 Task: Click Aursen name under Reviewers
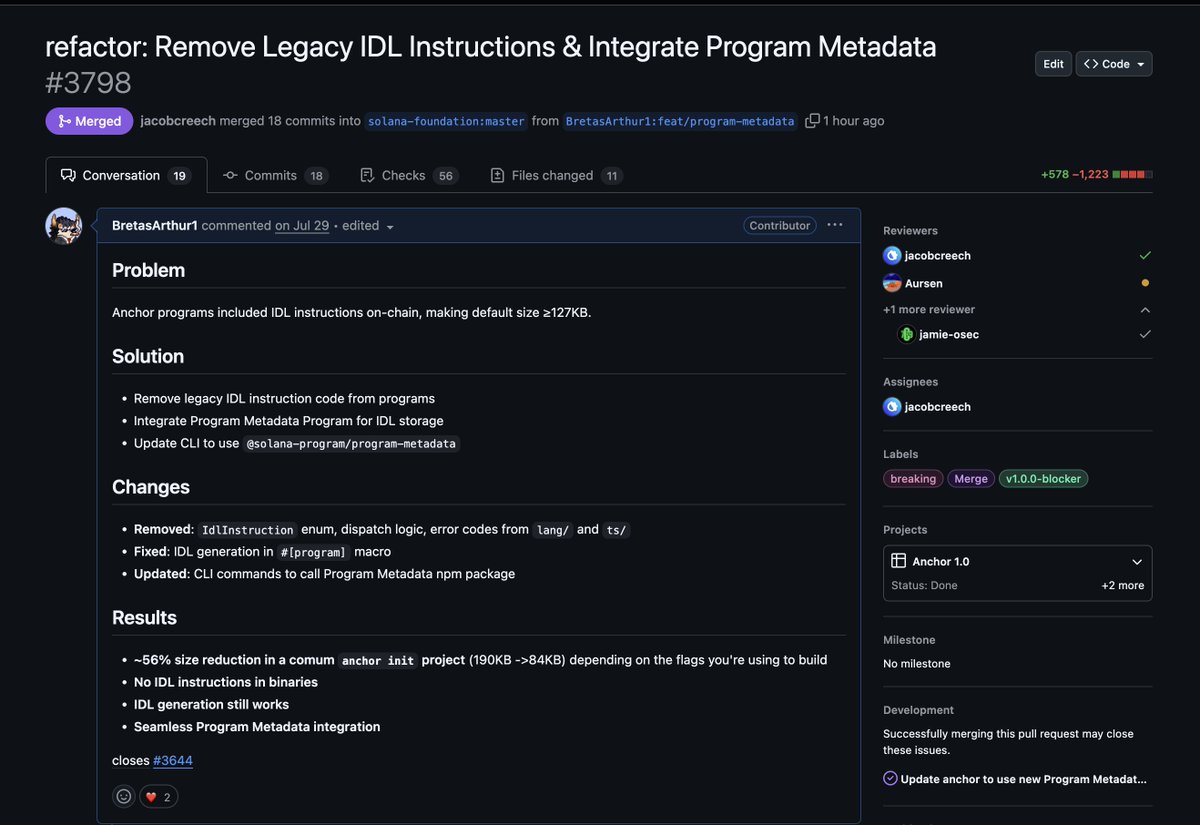[925, 284]
